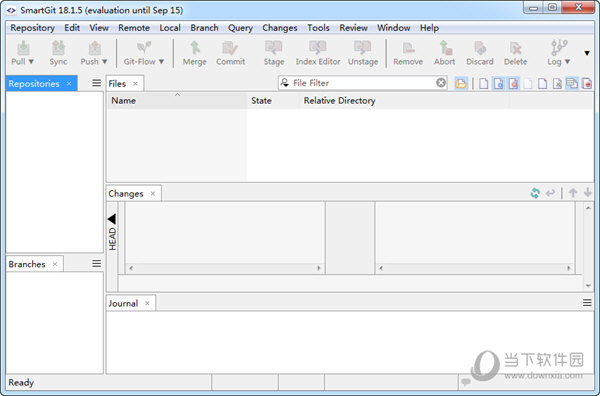Toggle plain page filter left of x-marked page

[542, 83]
